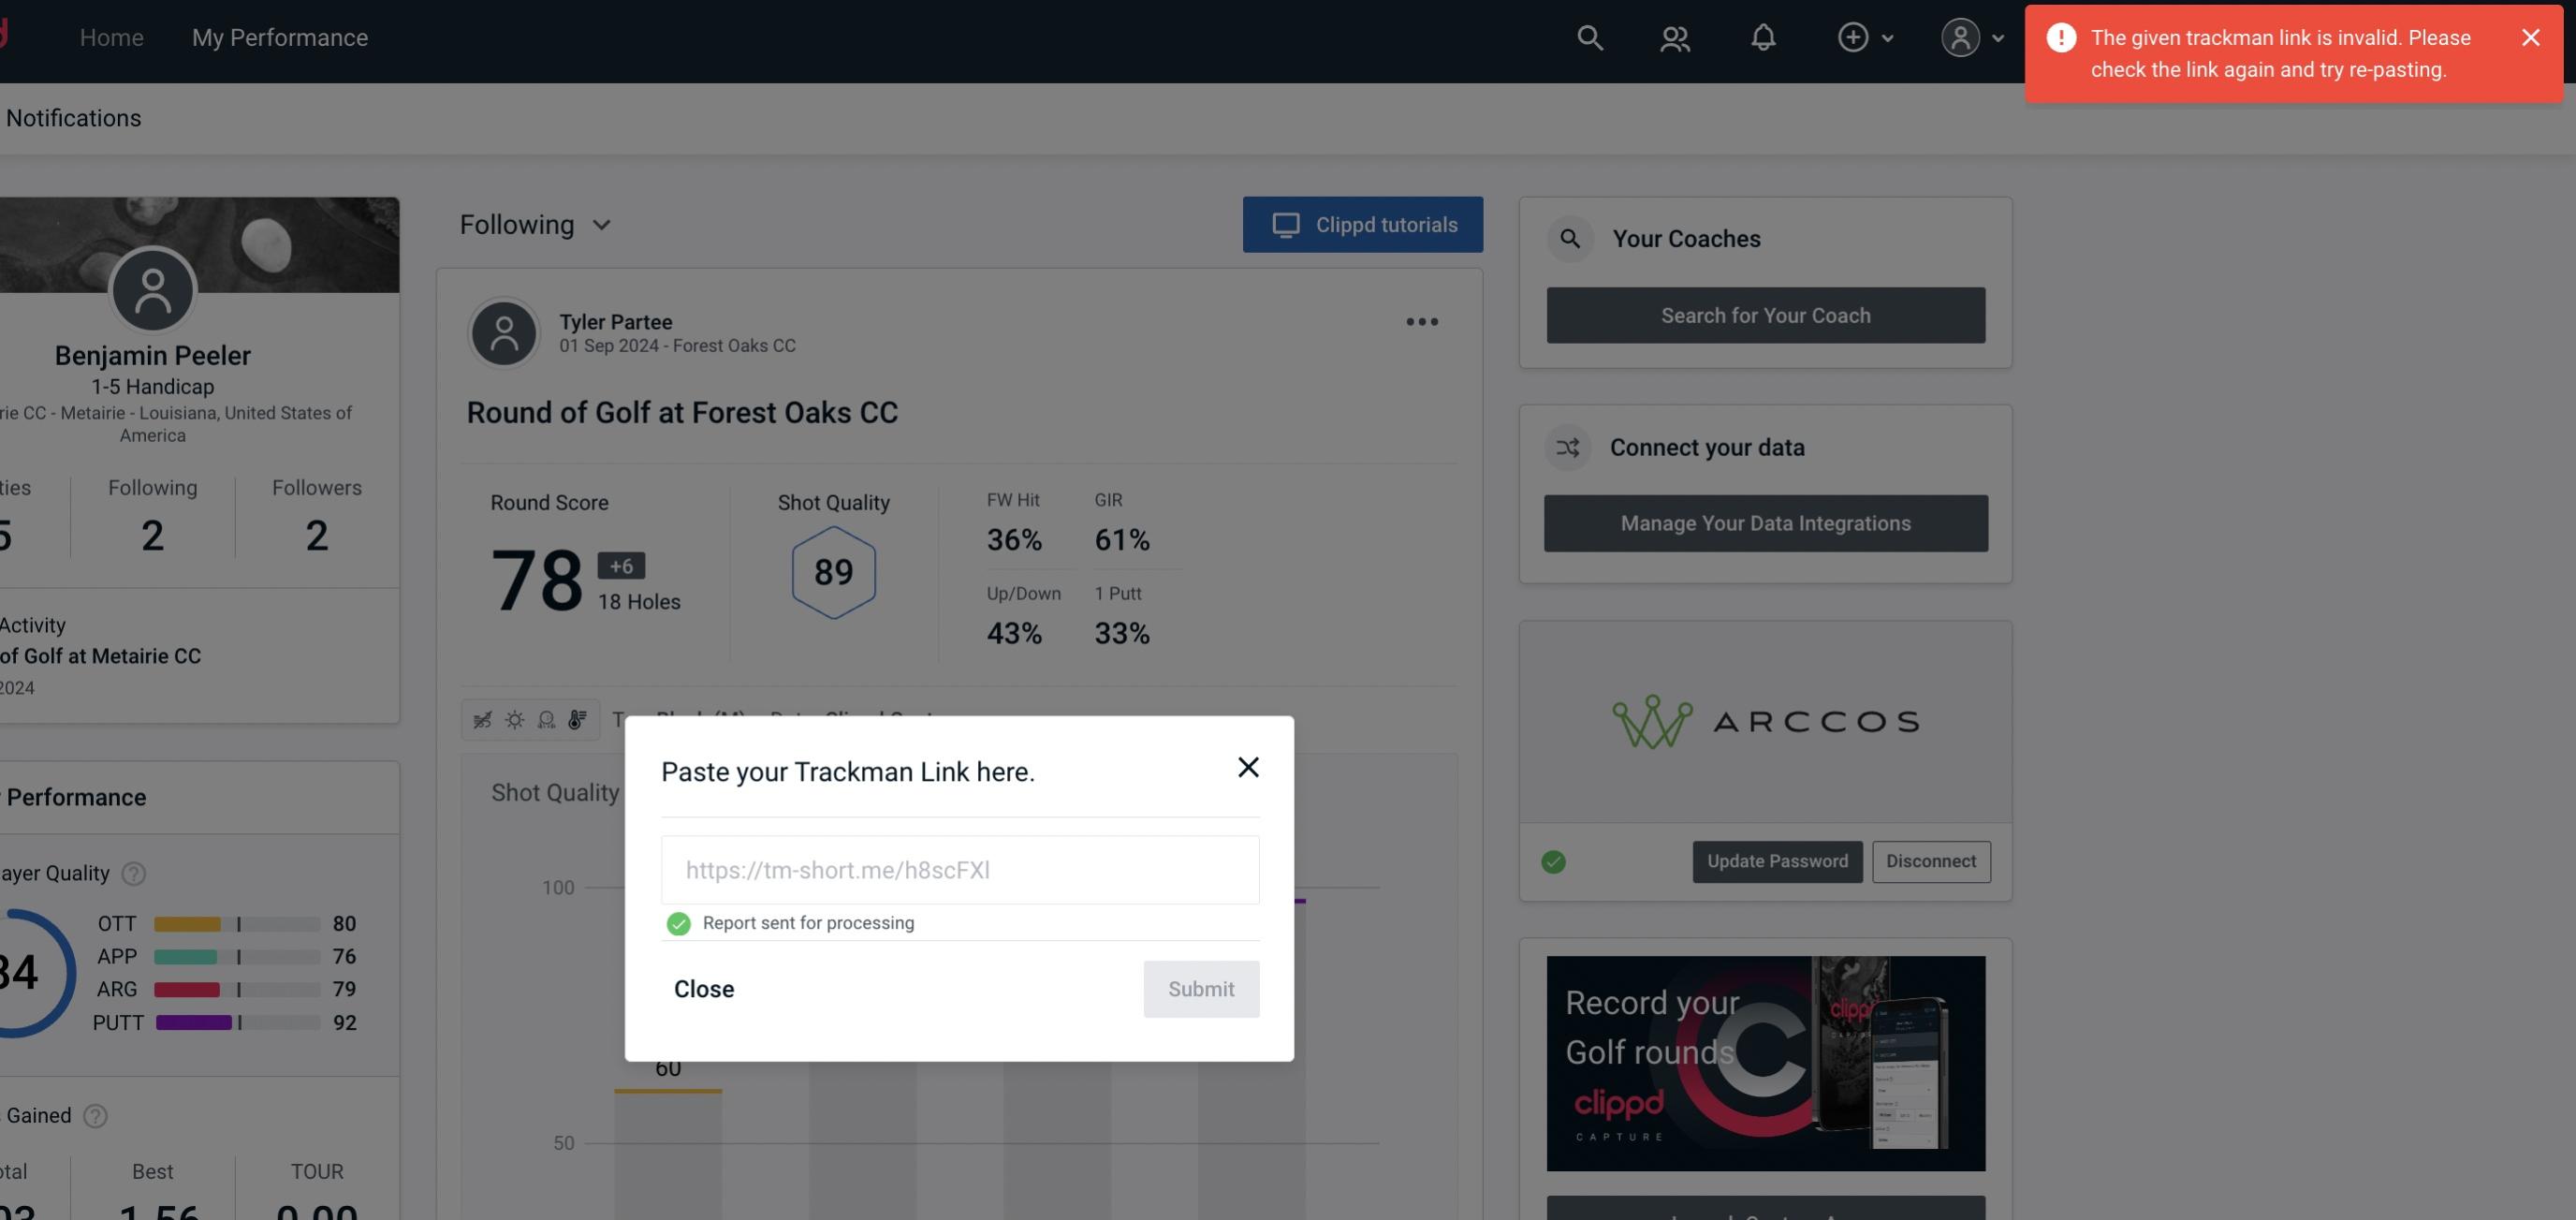Click the Clippd Capture record rounds icon

tap(1767, 1062)
